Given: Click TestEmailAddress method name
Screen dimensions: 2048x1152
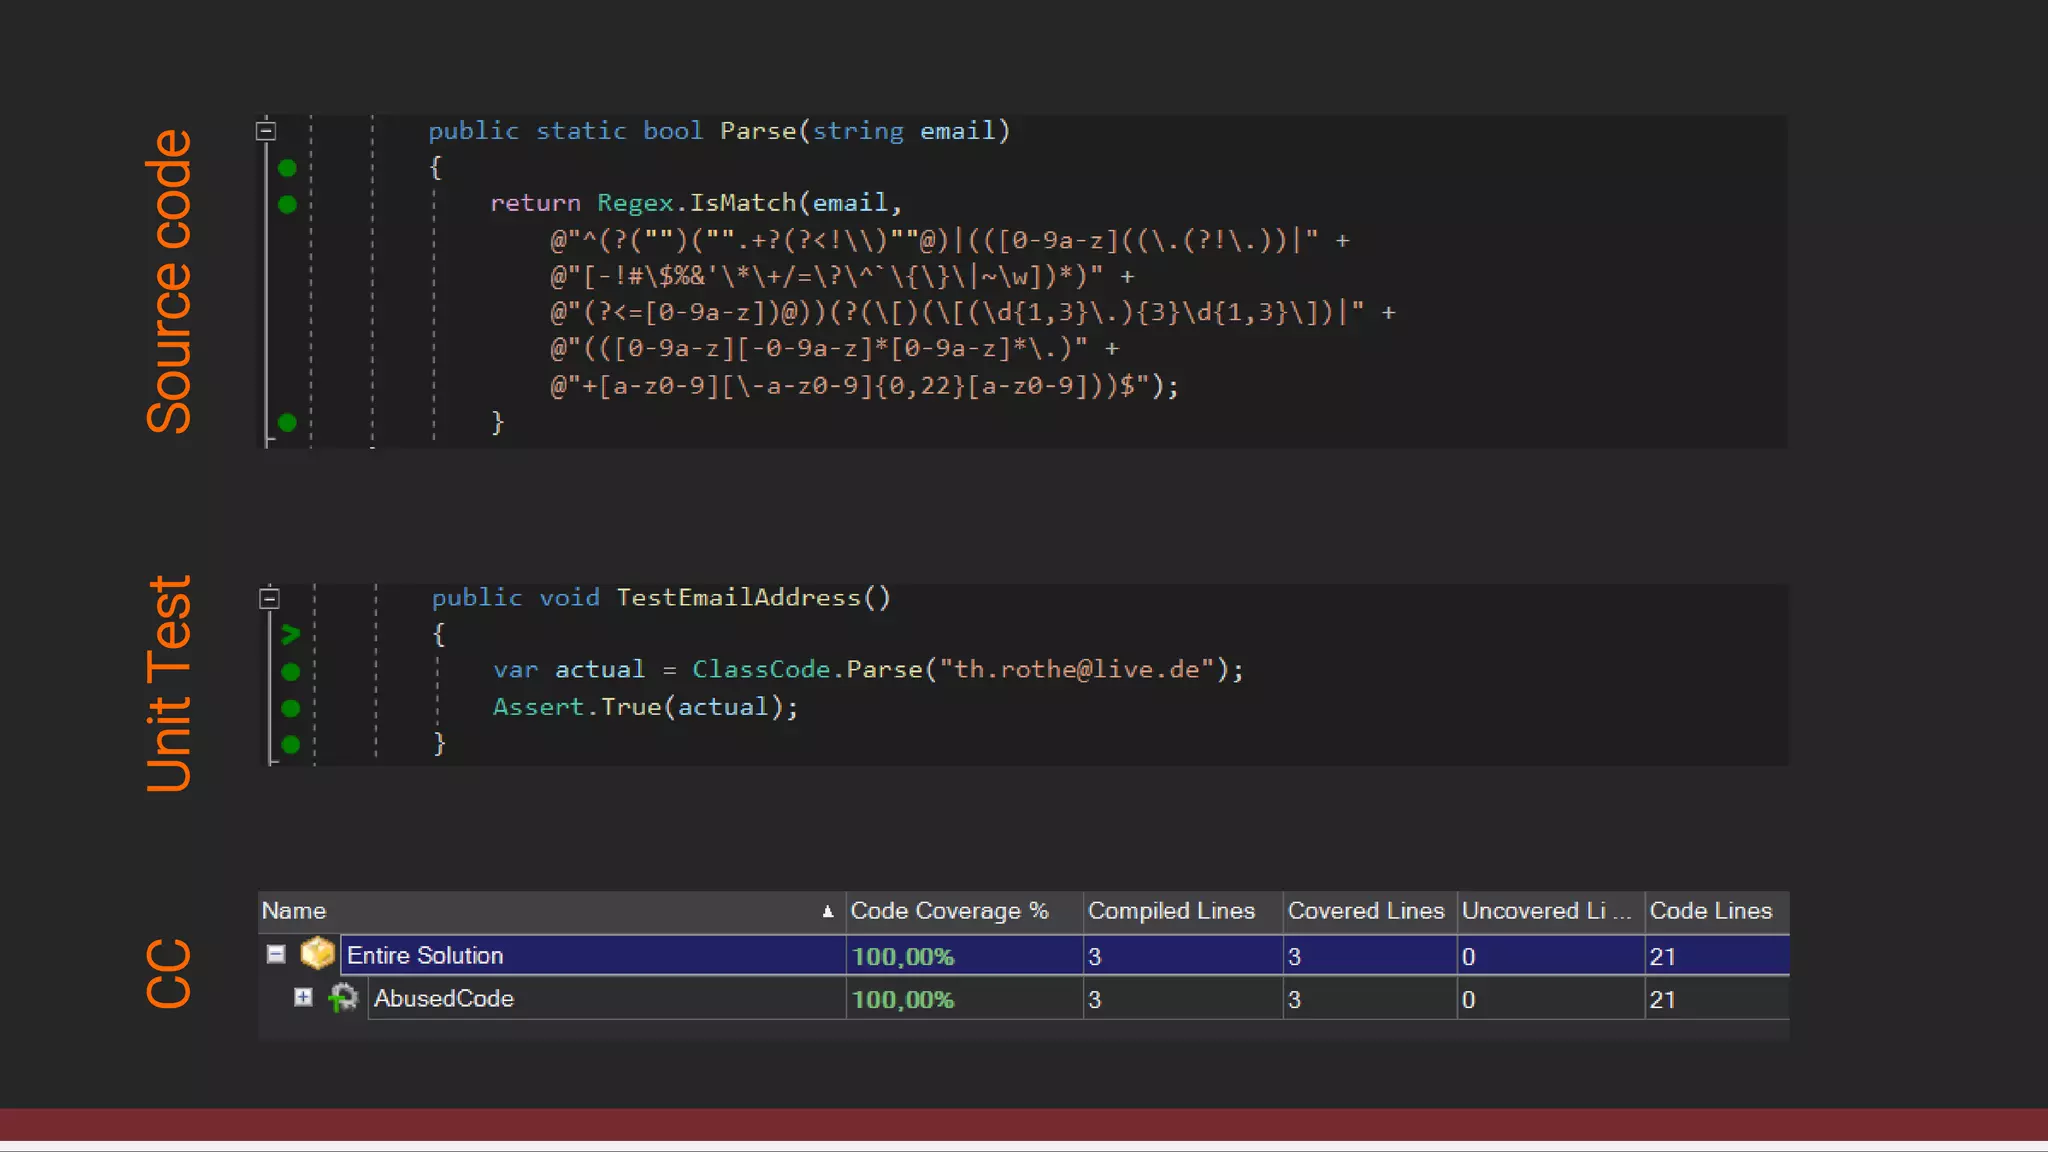Looking at the screenshot, I should point(738,598).
